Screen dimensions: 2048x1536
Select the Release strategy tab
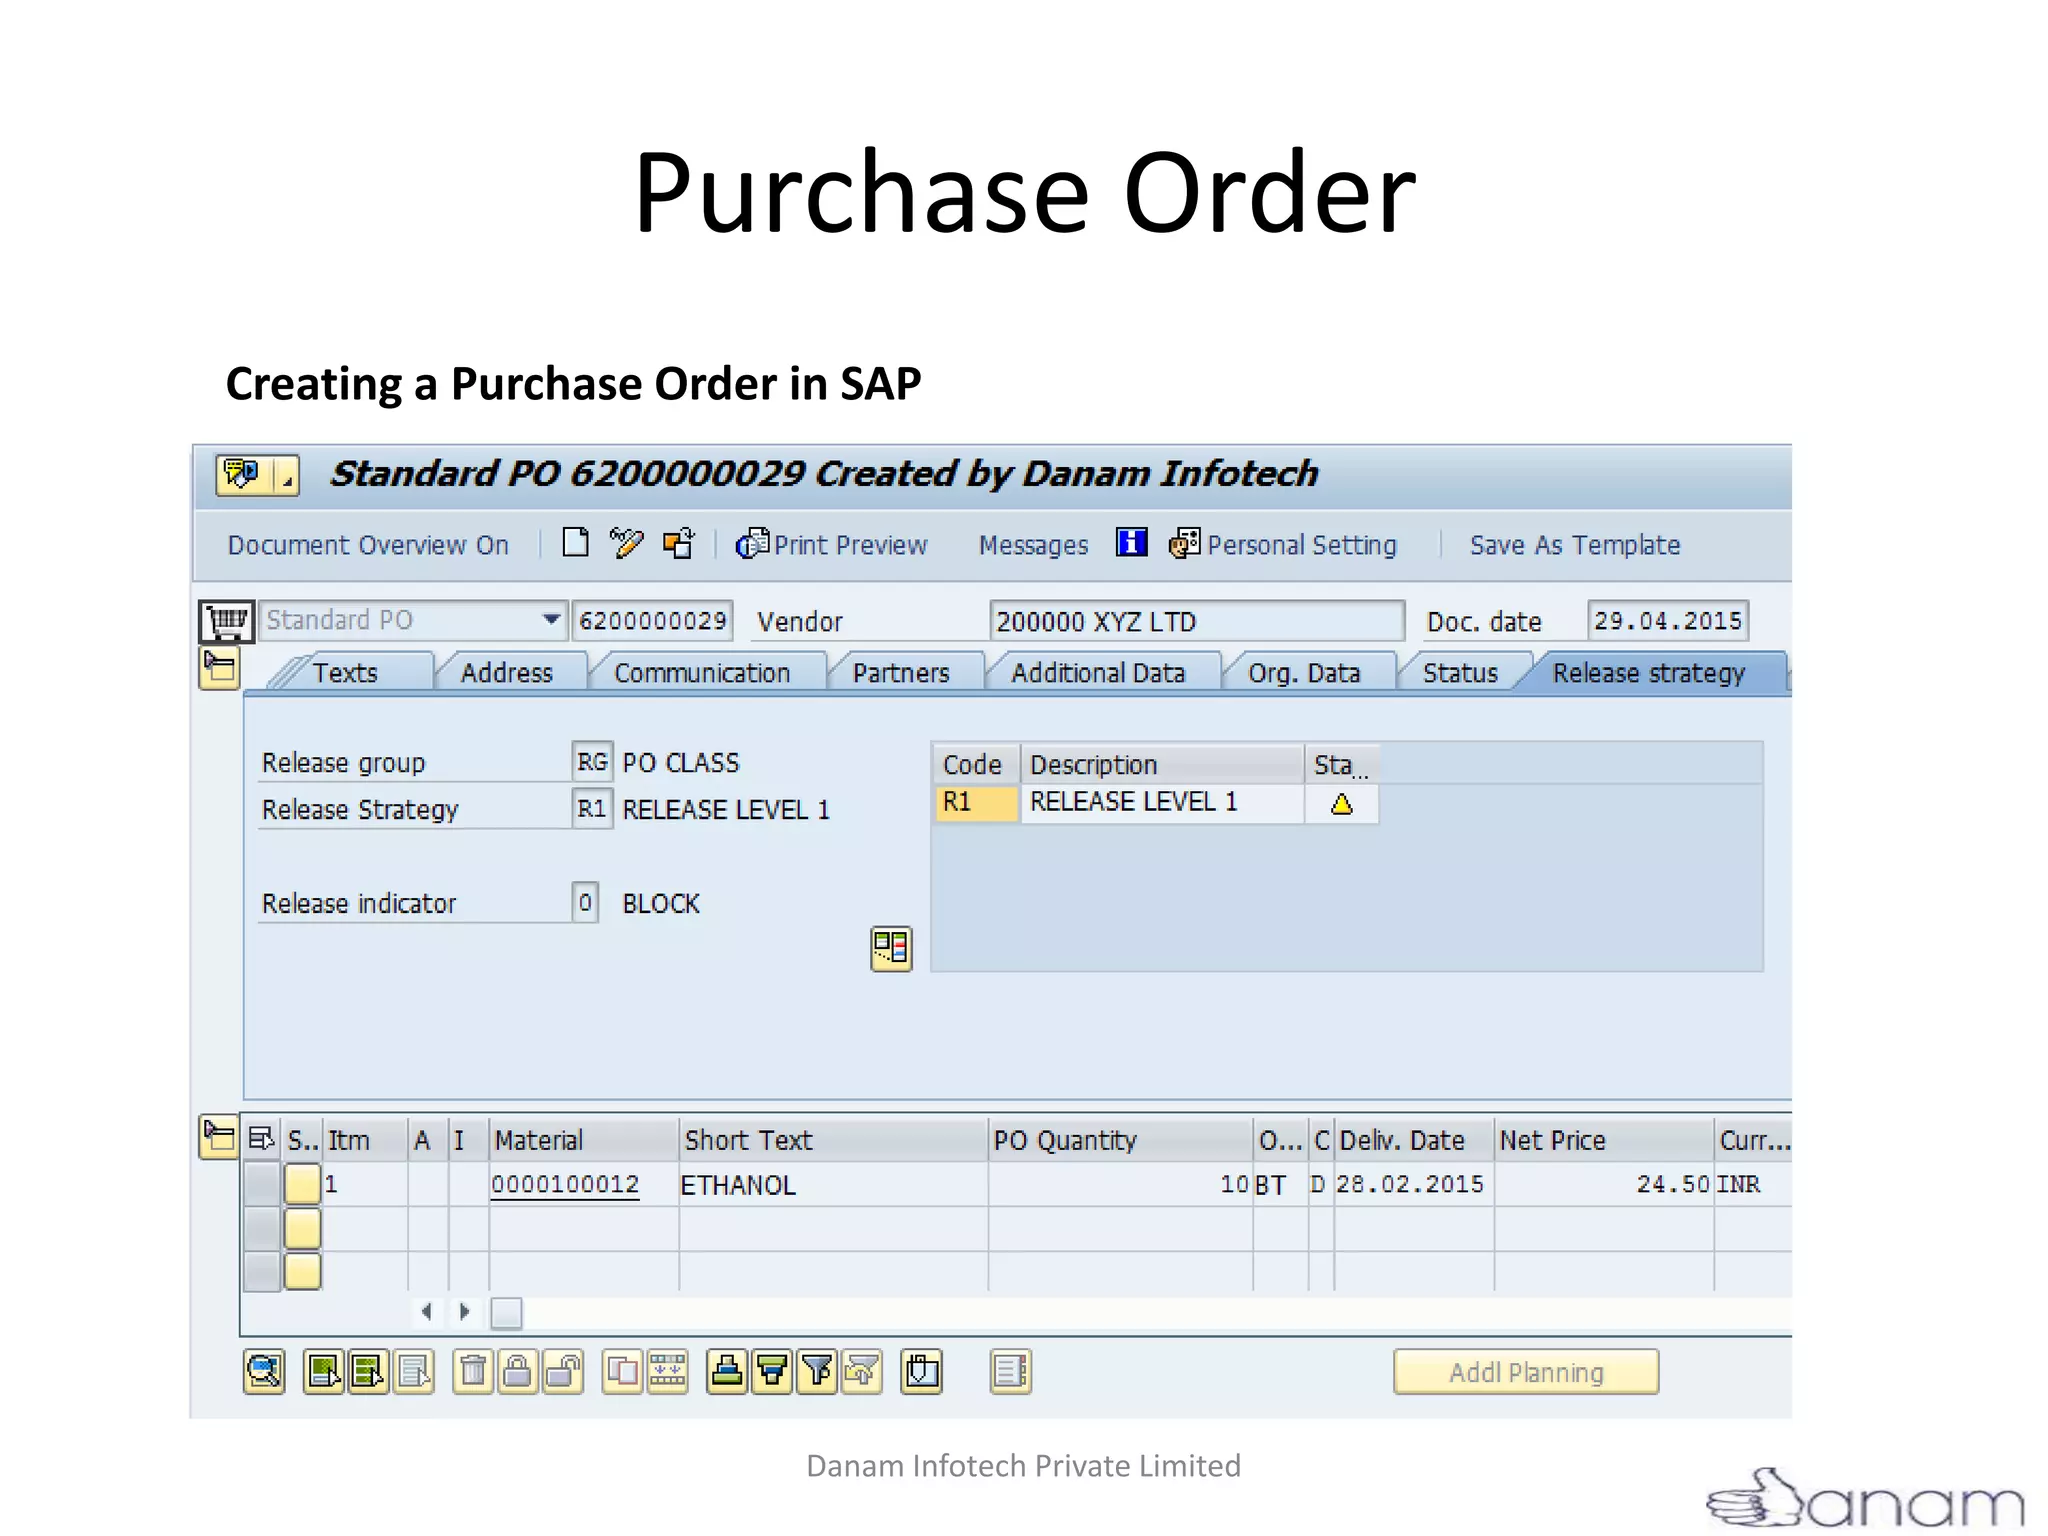point(1649,673)
